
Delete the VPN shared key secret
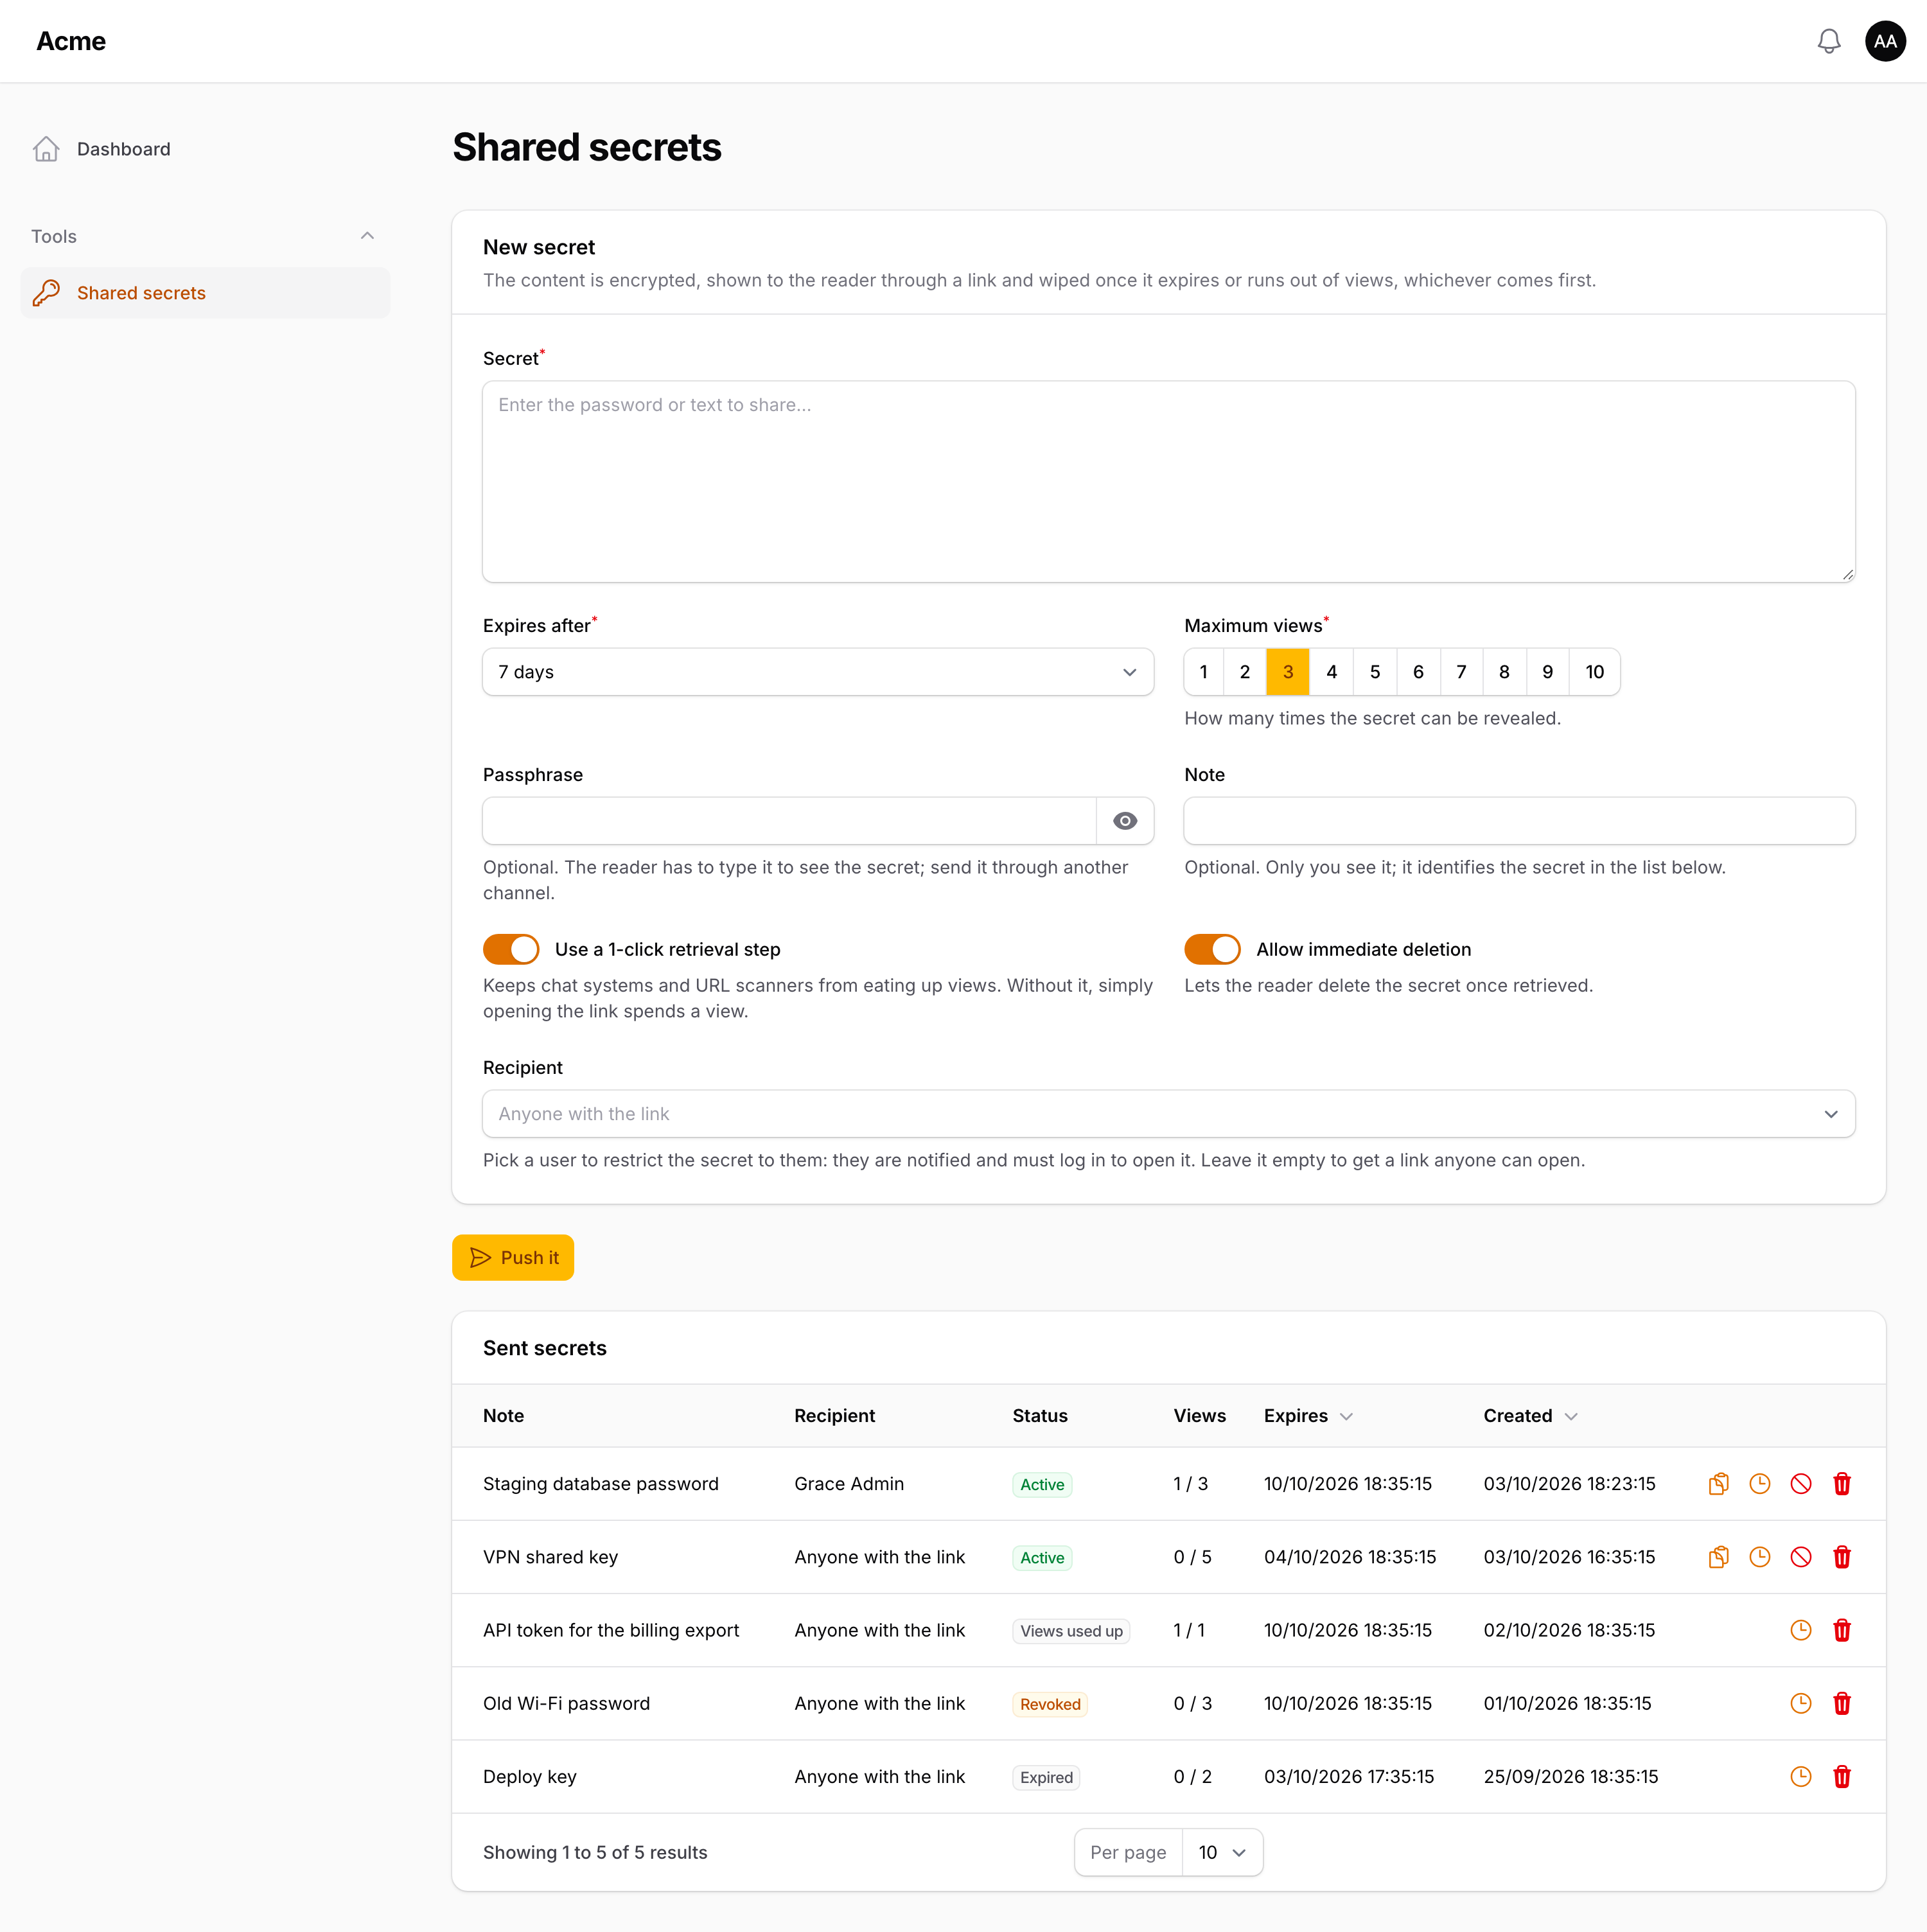click(1841, 1557)
